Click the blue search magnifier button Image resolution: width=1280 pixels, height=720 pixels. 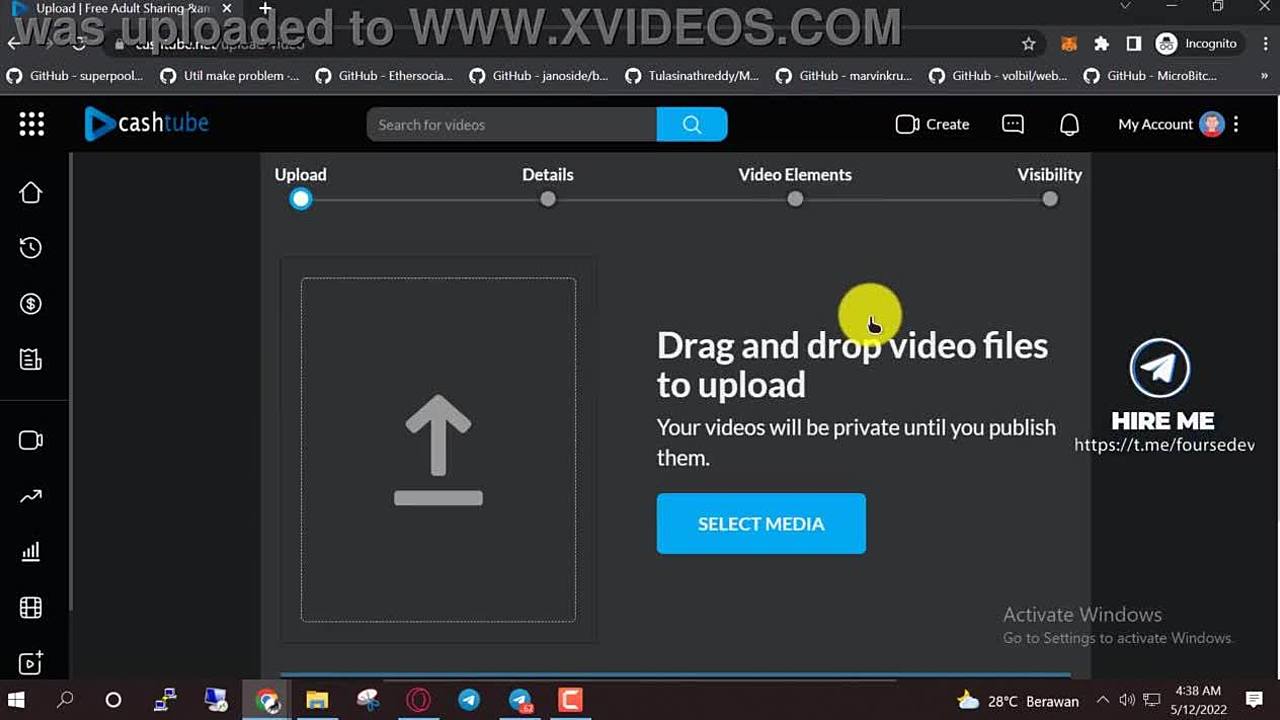click(692, 124)
